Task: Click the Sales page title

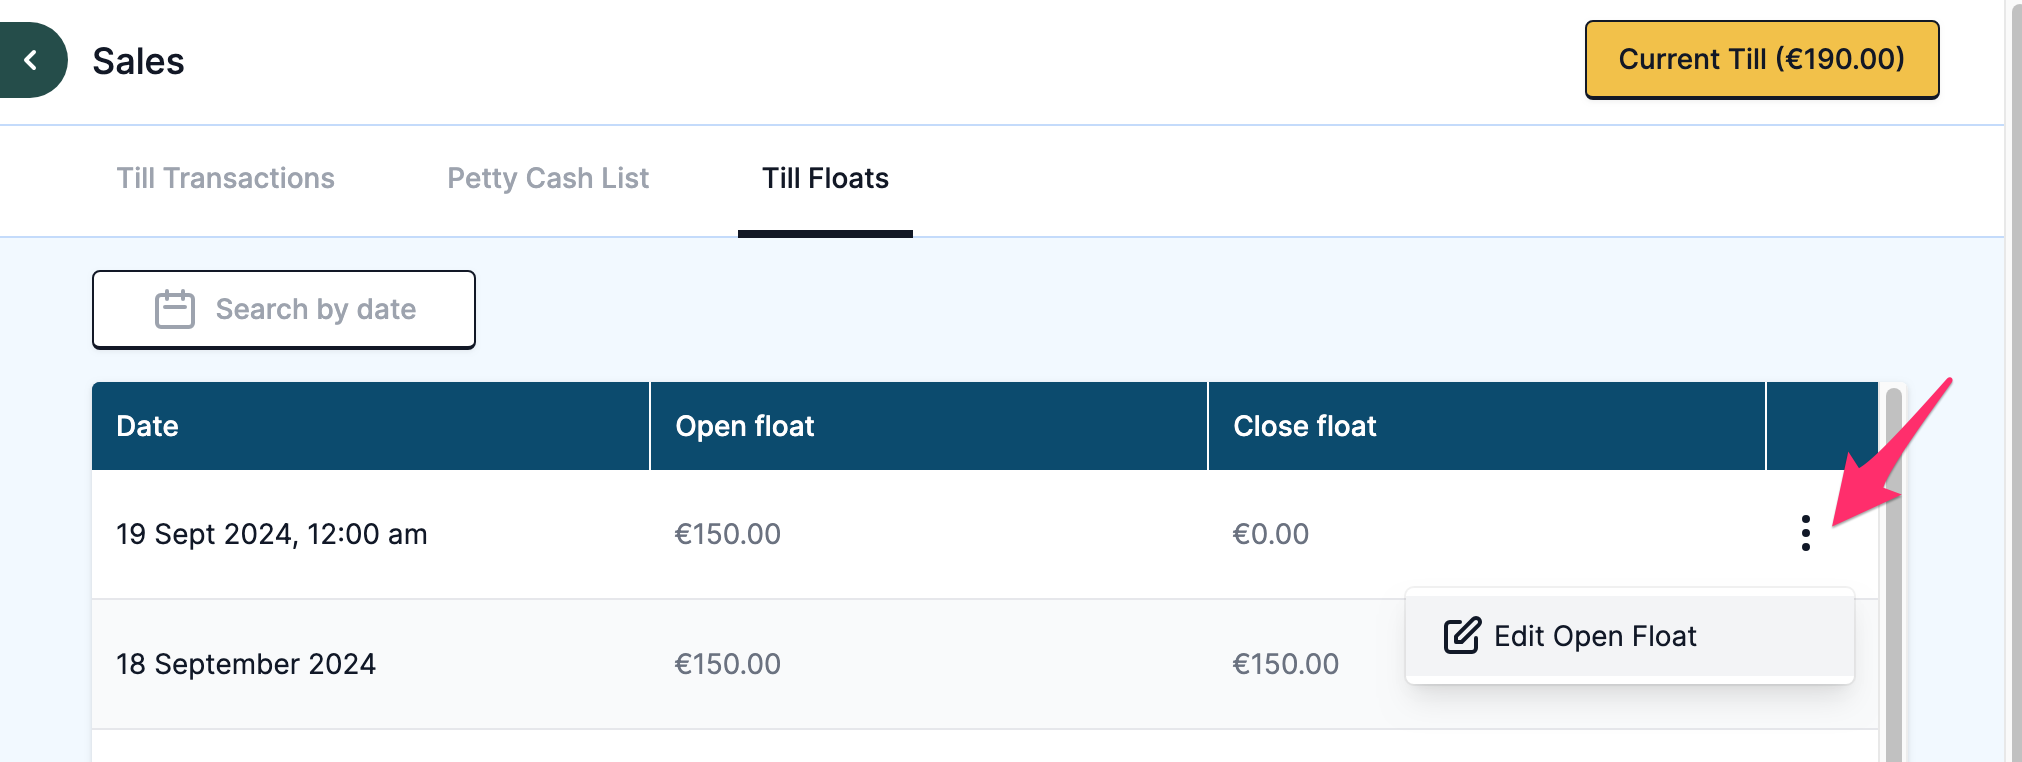Action: pos(138,61)
